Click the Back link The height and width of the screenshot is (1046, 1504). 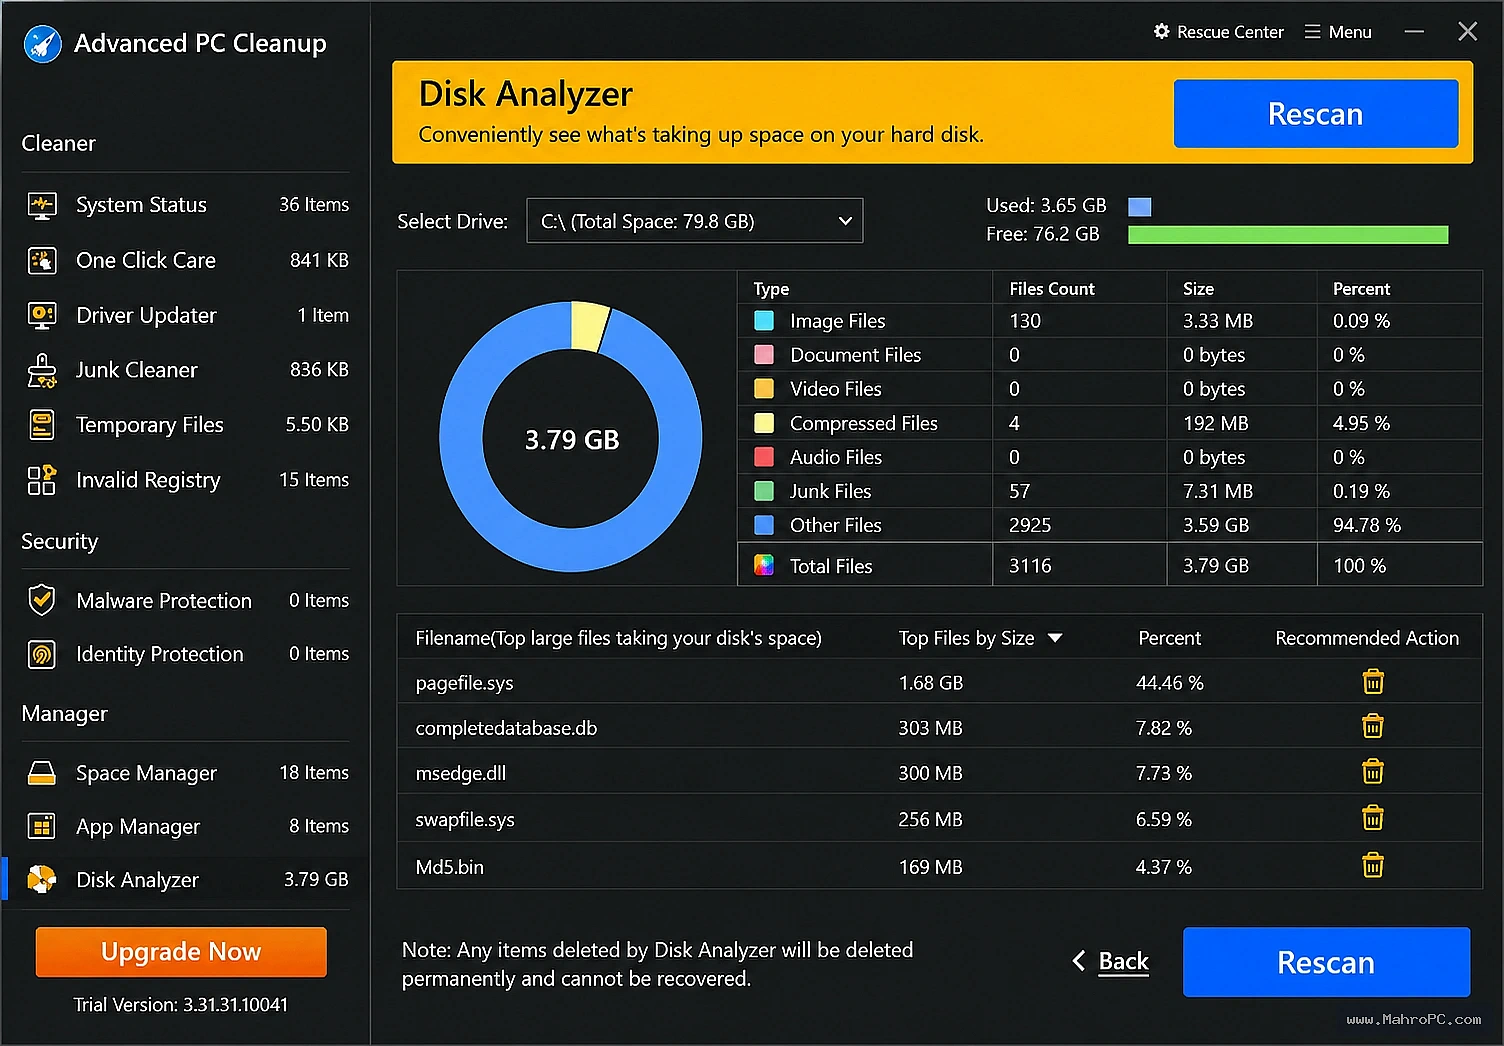tap(1124, 961)
